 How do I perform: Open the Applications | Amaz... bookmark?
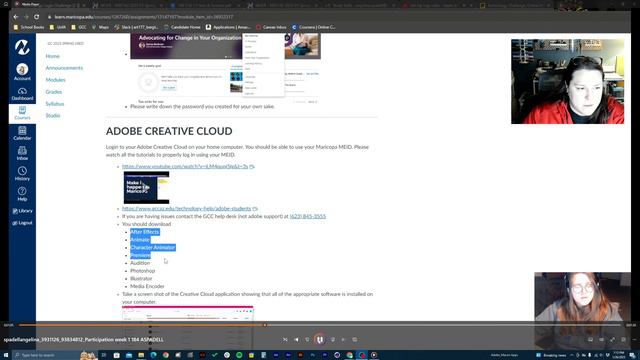(x=228, y=27)
